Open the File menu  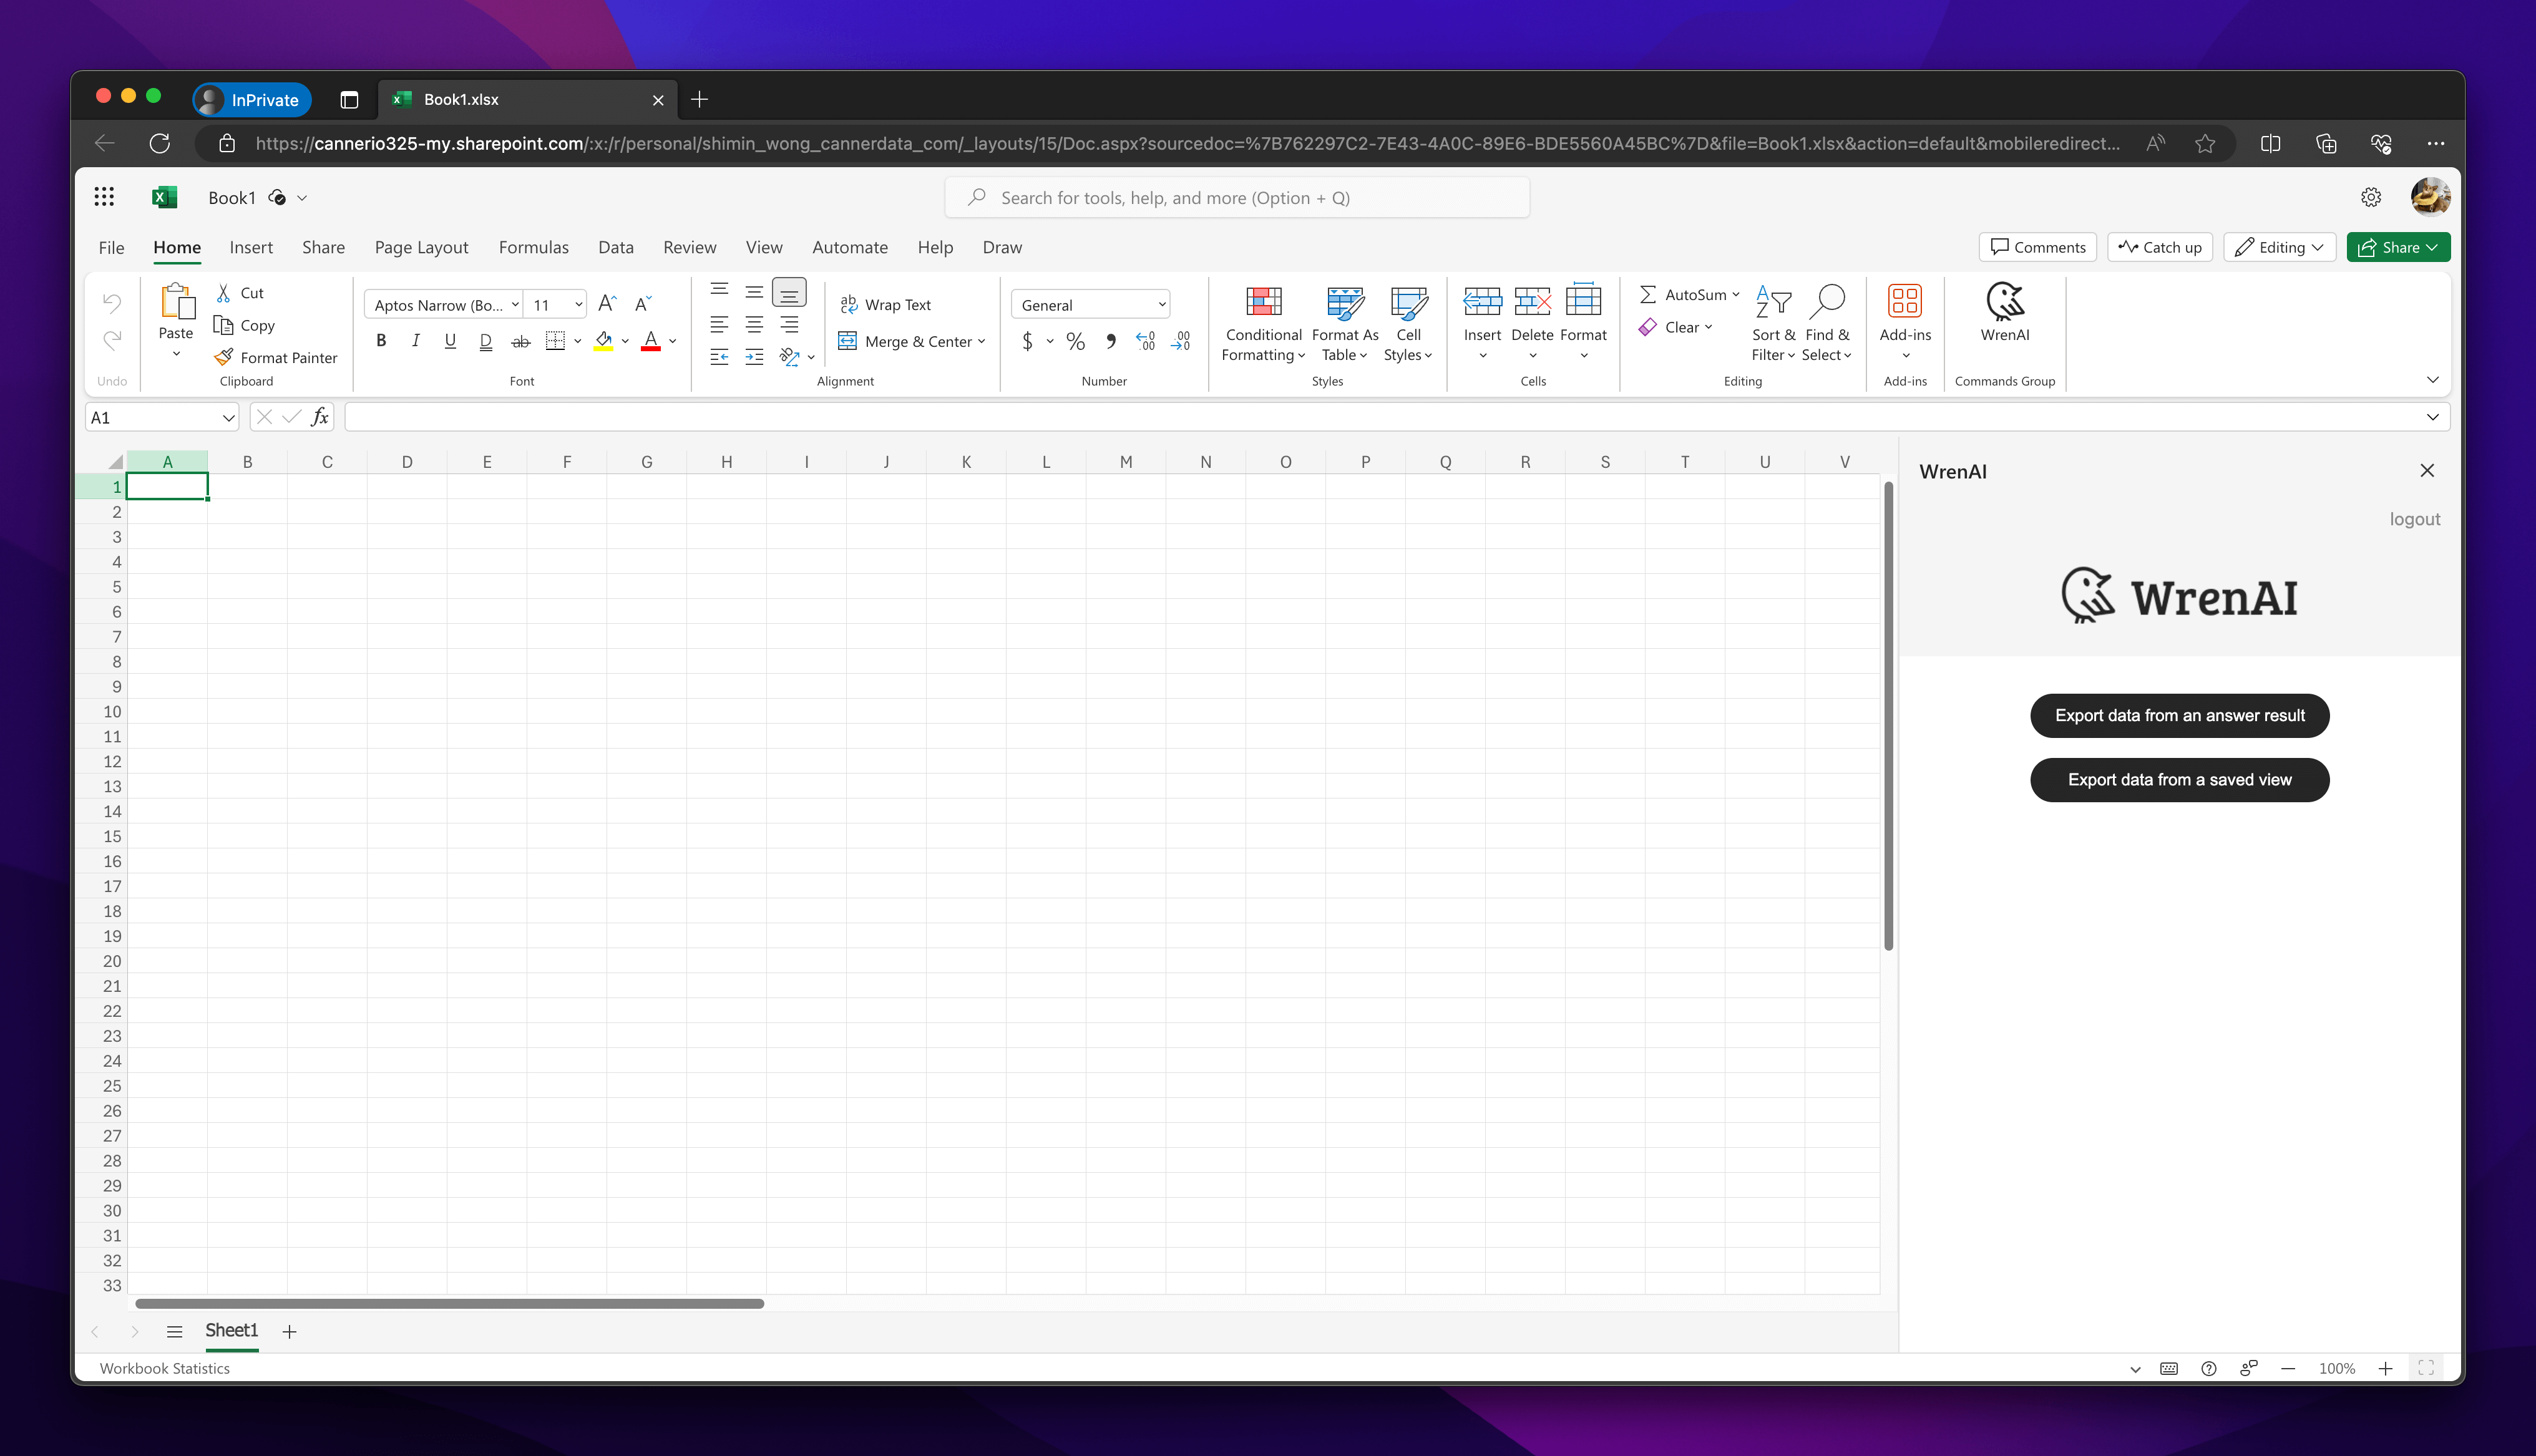point(111,247)
